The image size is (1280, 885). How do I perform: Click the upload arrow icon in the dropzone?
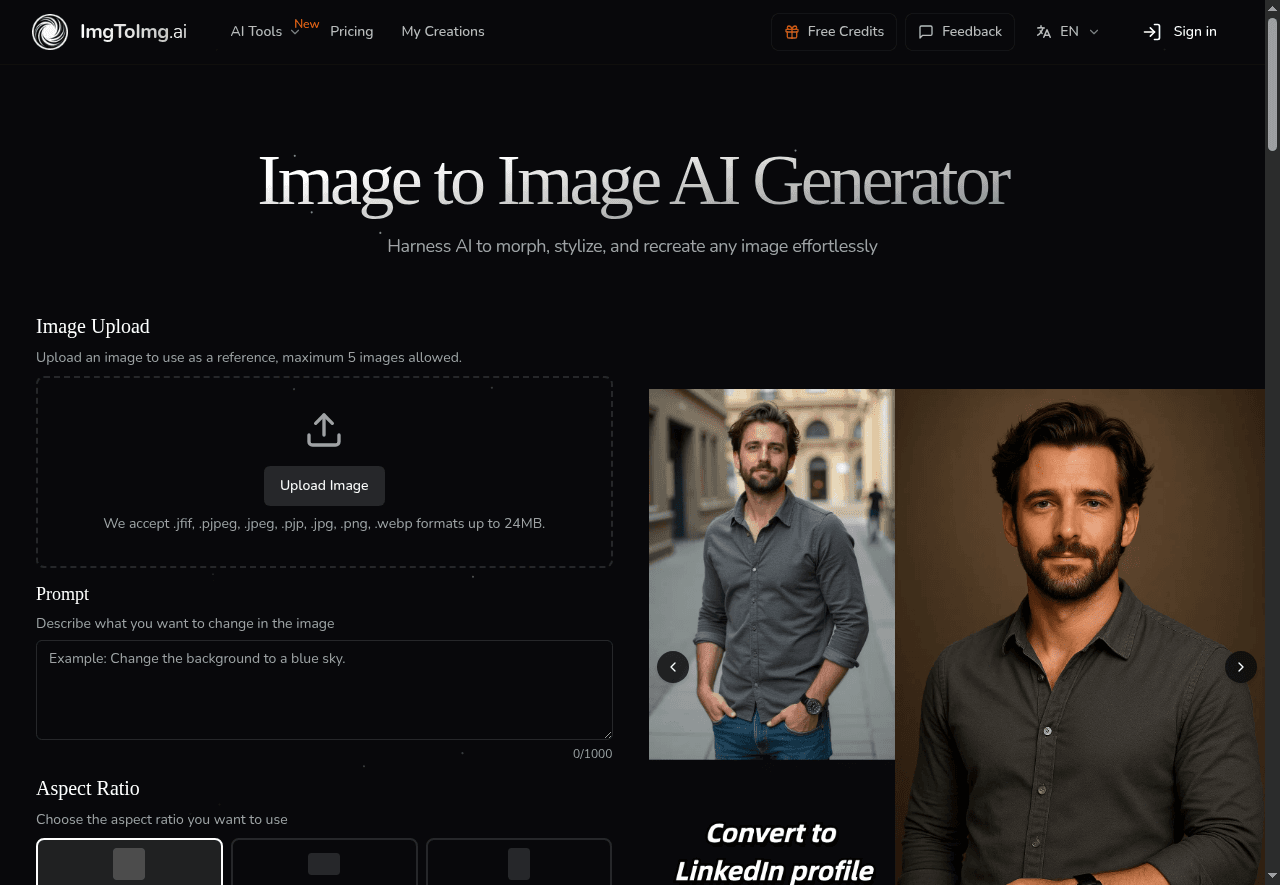pyautogui.click(x=324, y=428)
